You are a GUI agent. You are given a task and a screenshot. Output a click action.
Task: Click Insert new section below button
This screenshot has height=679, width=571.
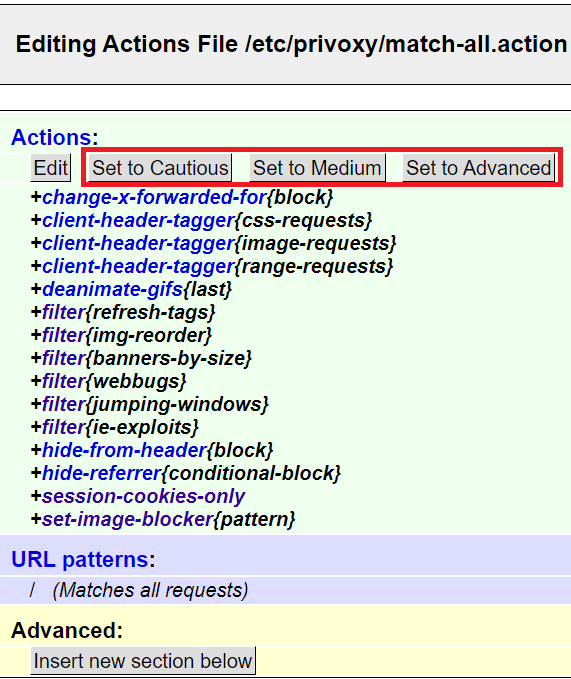click(x=143, y=661)
